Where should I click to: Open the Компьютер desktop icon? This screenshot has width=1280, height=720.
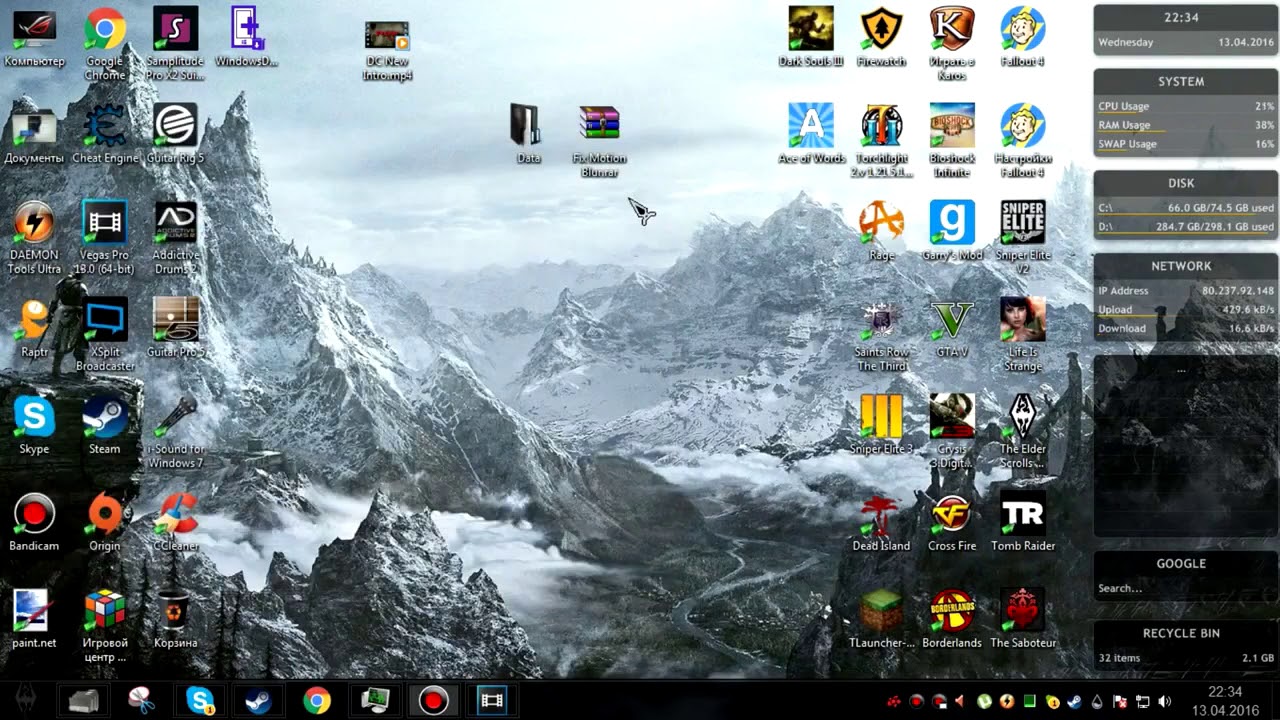pos(34,38)
